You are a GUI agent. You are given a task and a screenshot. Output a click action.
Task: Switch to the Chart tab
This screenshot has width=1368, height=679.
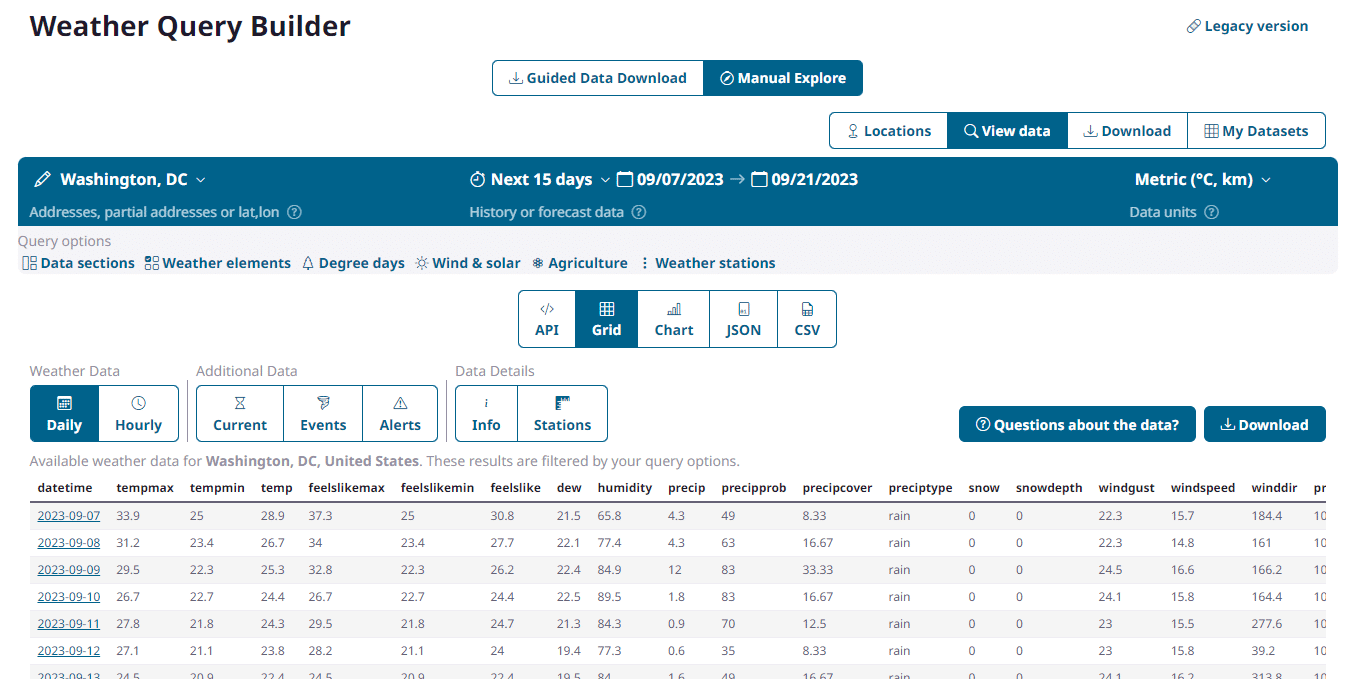674,319
